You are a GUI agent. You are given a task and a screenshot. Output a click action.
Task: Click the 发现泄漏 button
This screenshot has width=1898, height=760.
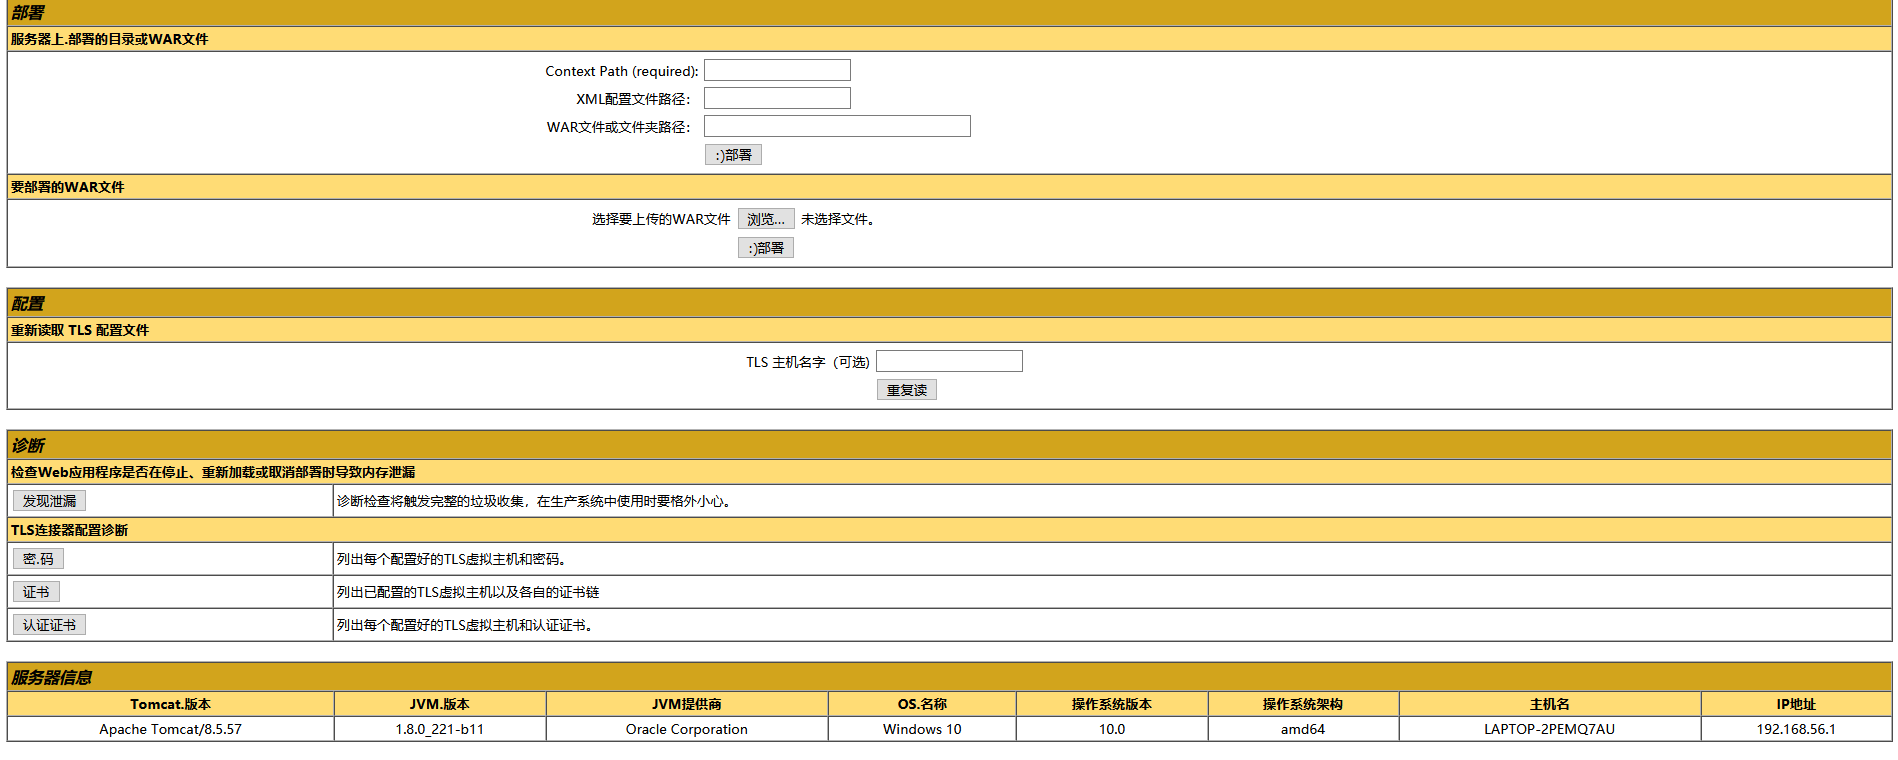click(x=49, y=501)
